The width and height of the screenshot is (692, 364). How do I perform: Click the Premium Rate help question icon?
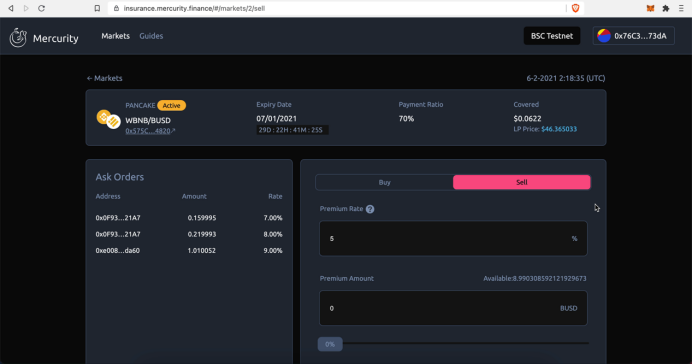[x=370, y=209]
